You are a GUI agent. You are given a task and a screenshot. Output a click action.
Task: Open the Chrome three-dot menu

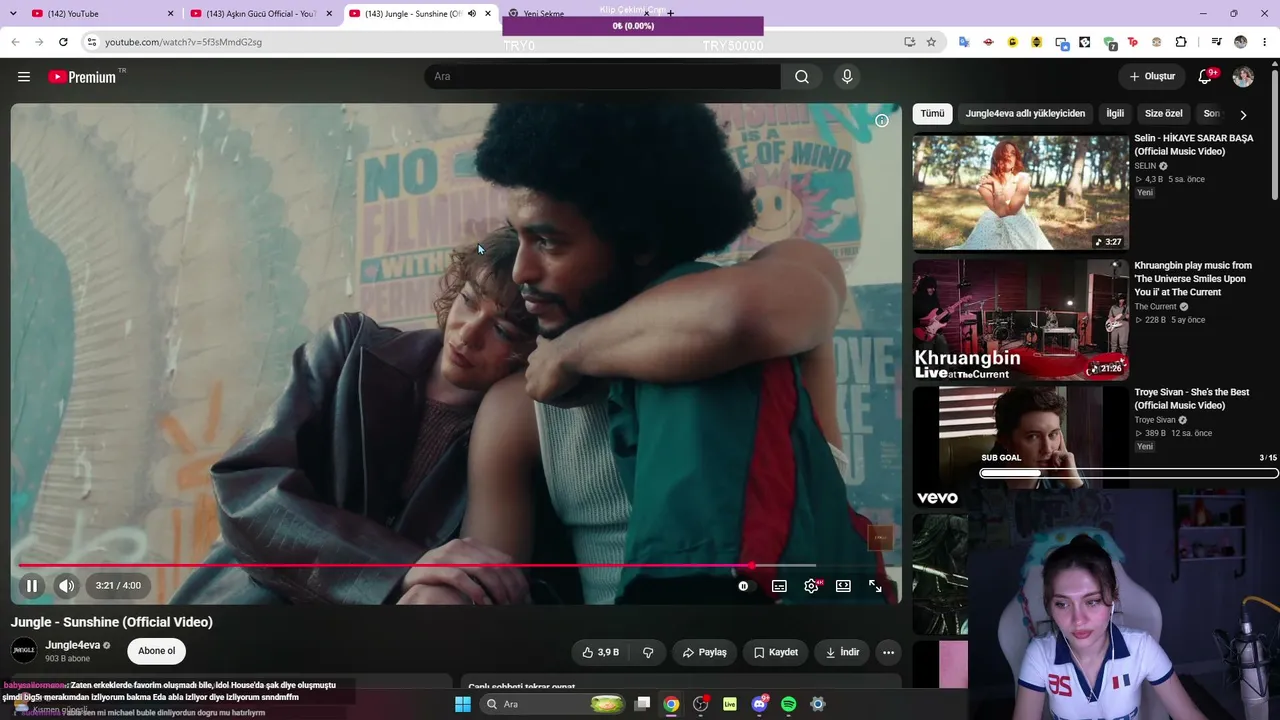(x=1265, y=42)
